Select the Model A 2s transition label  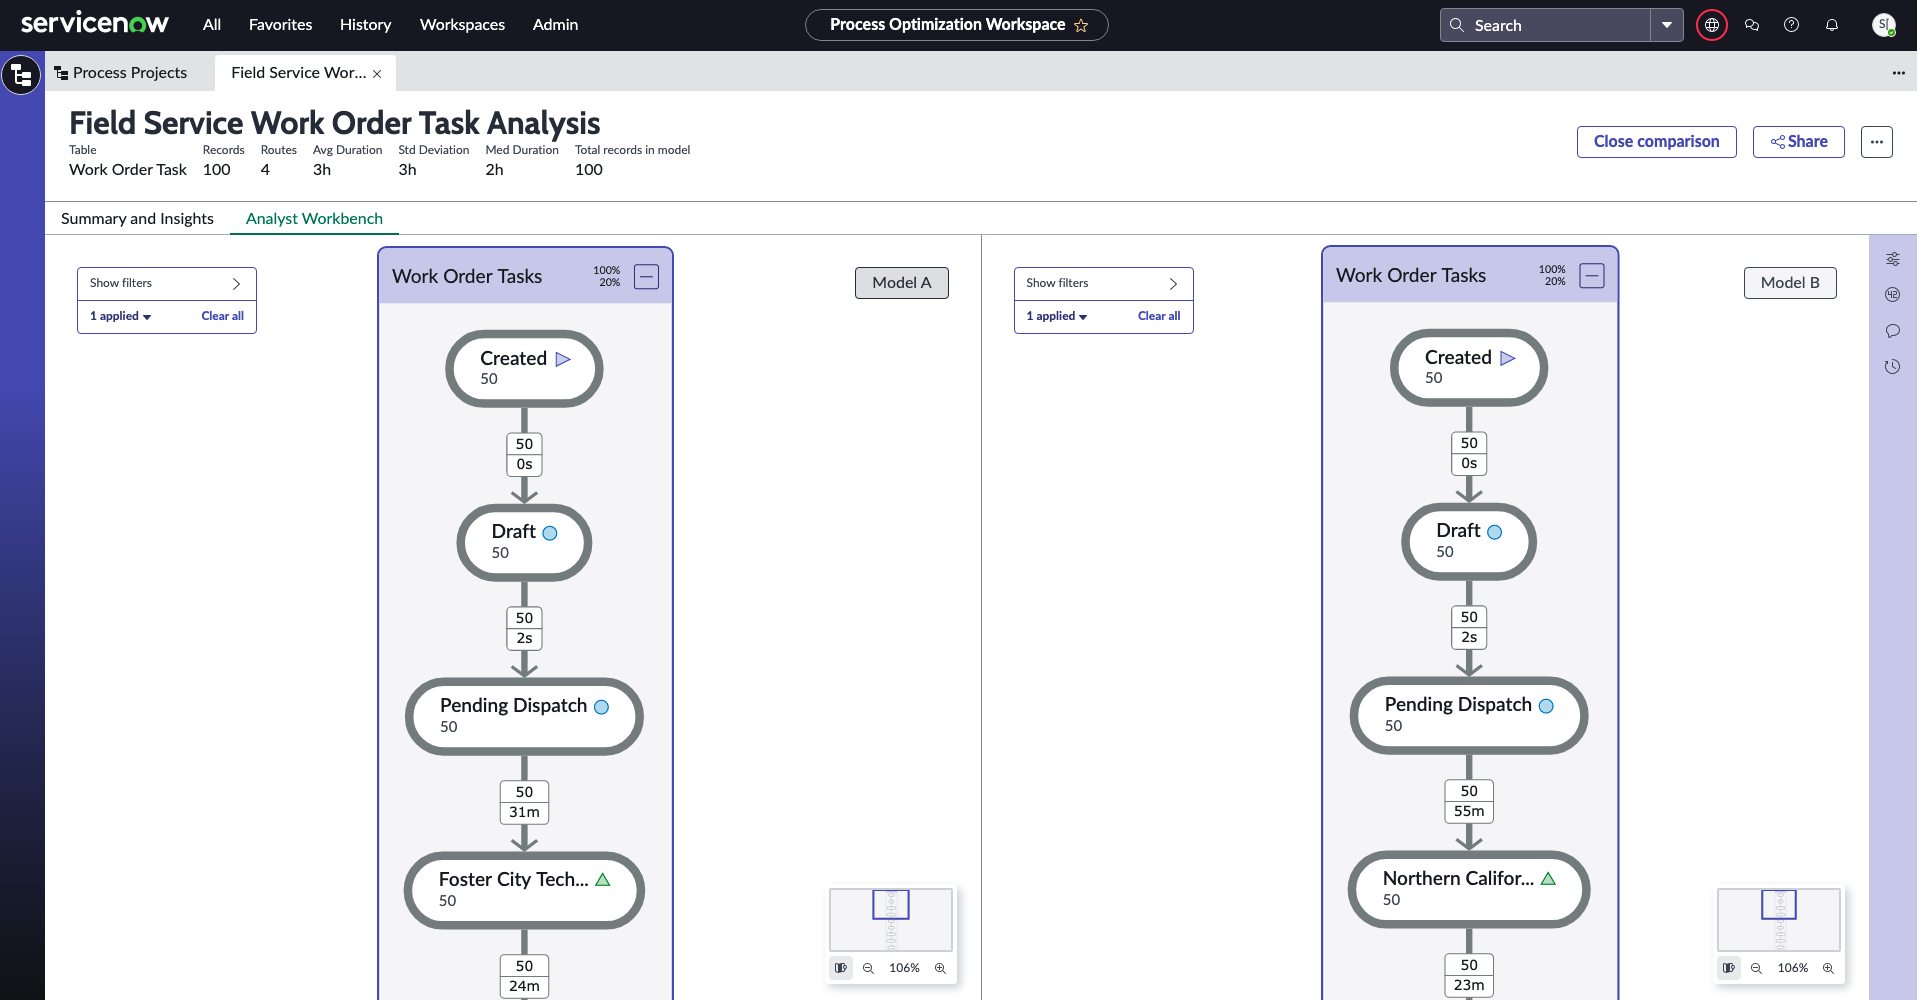point(525,628)
